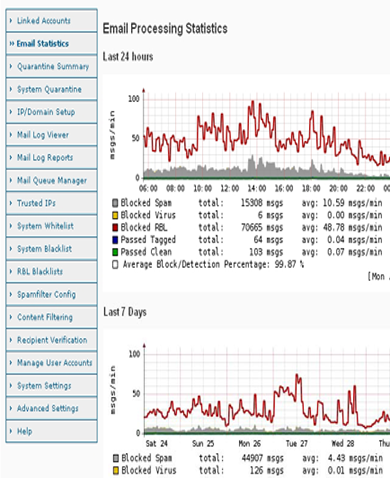Open the Mail Log Viewer

coord(51,135)
